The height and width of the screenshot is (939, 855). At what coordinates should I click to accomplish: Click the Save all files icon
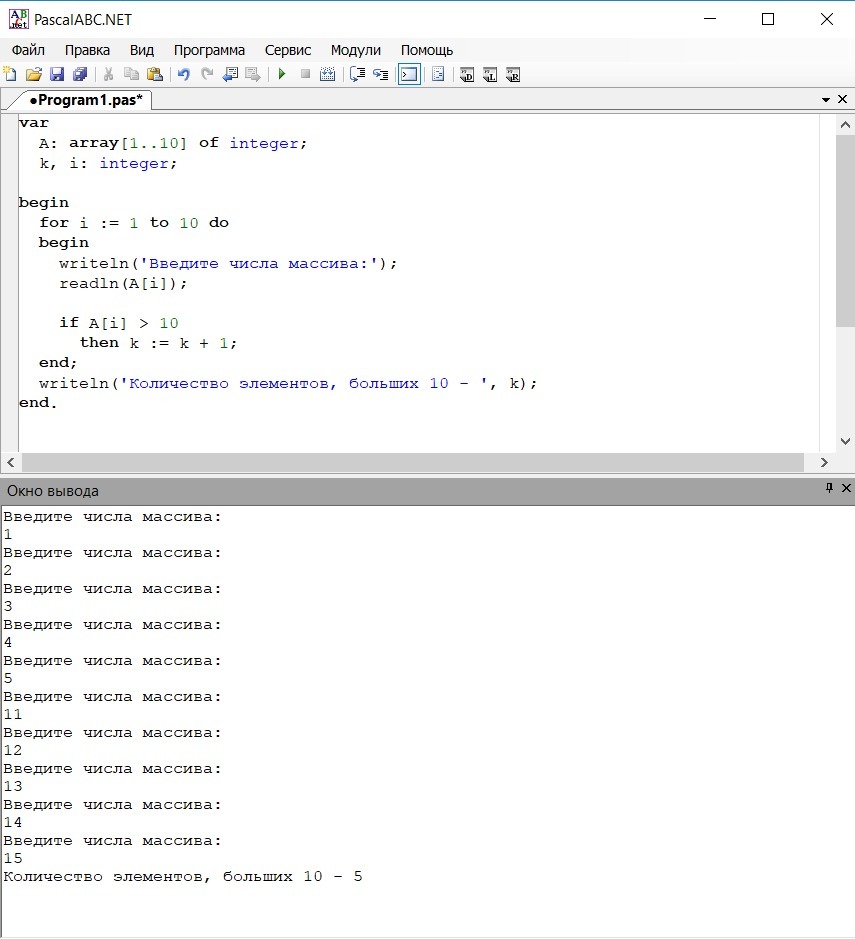tap(80, 74)
